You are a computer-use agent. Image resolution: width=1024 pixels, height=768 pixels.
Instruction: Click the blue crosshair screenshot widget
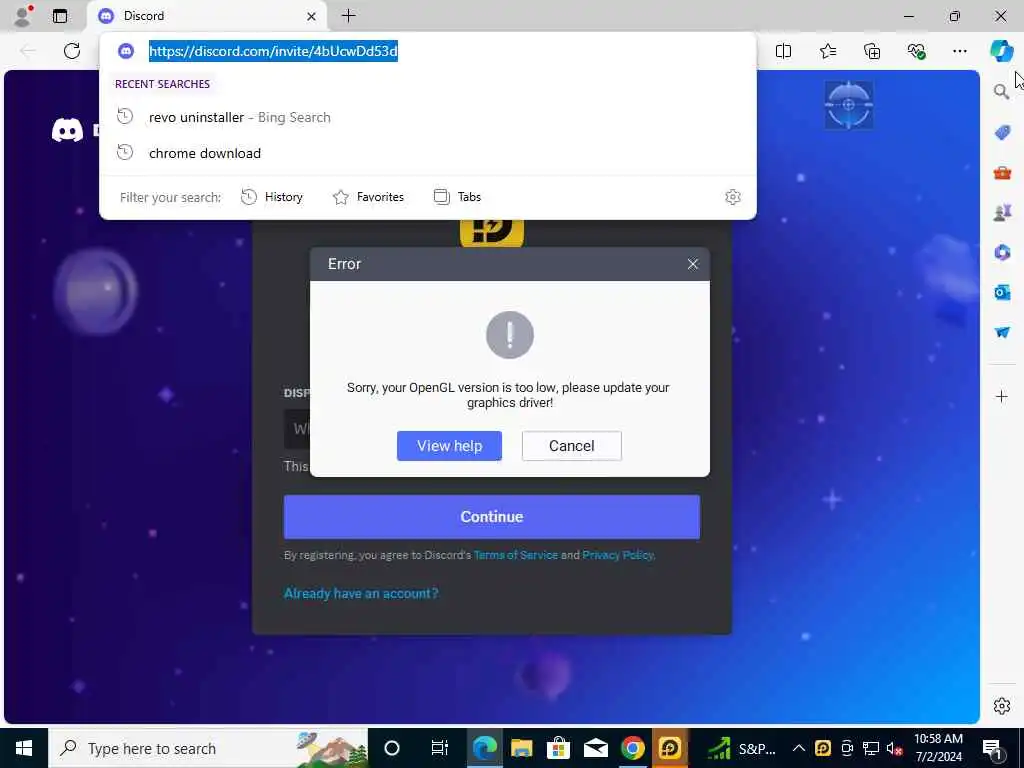[848, 104]
